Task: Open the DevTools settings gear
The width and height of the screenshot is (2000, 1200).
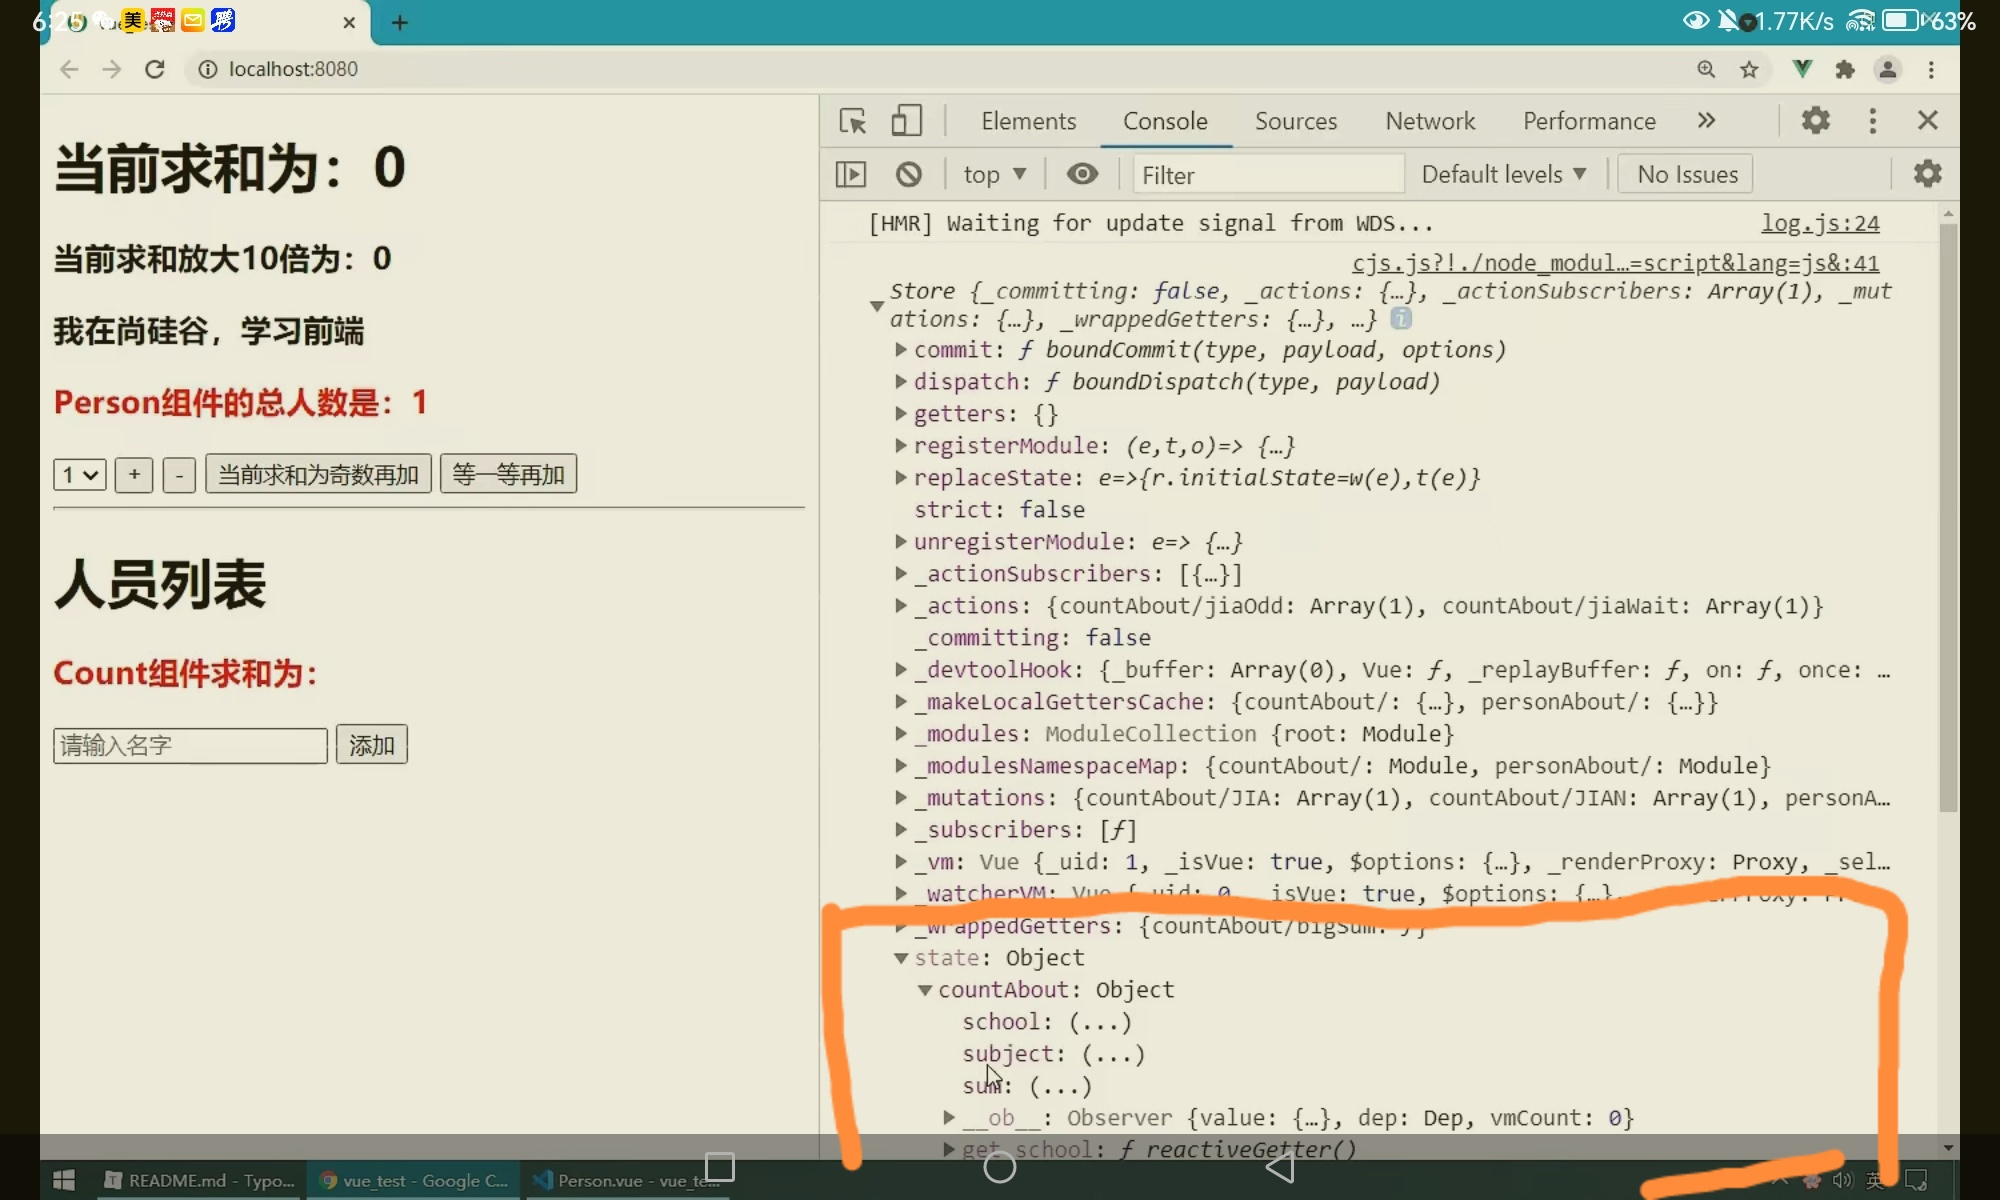Action: pos(1815,121)
